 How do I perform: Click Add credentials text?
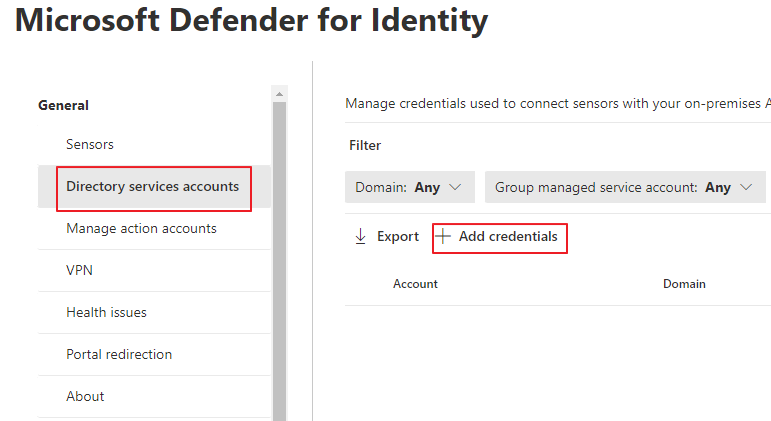click(508, 237)
